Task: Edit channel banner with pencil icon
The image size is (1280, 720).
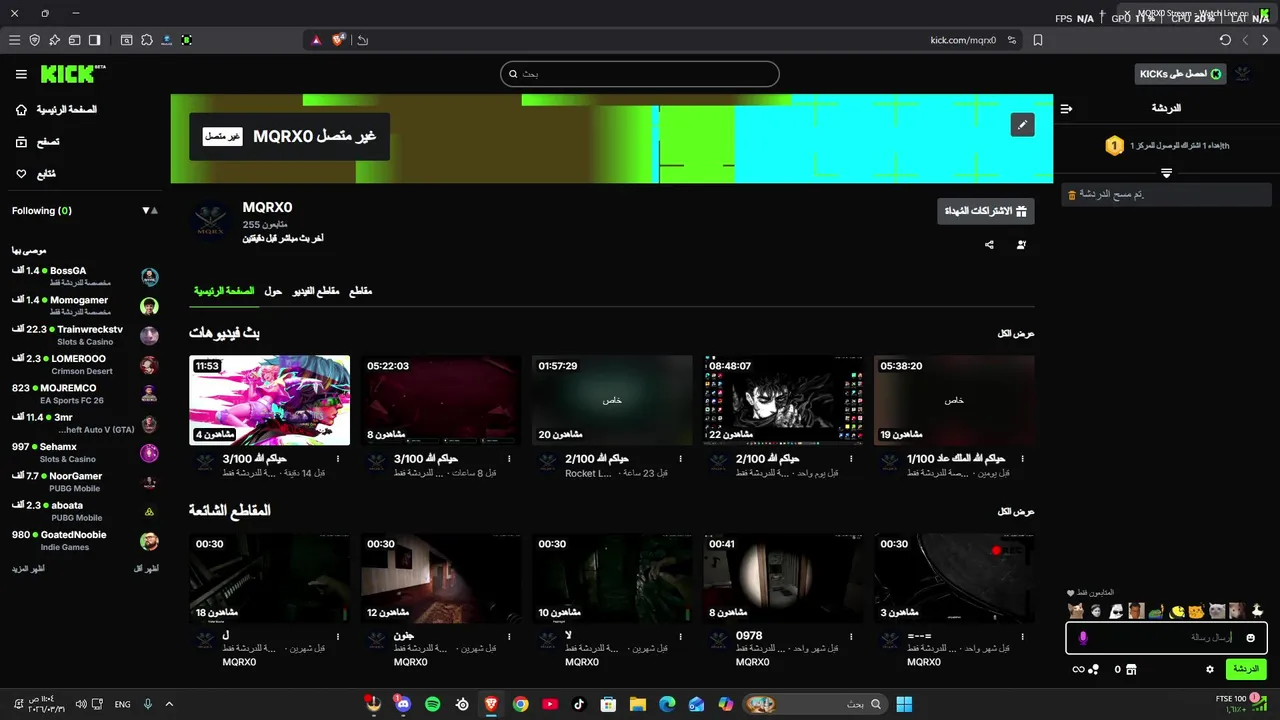Action: point(1022,125)
